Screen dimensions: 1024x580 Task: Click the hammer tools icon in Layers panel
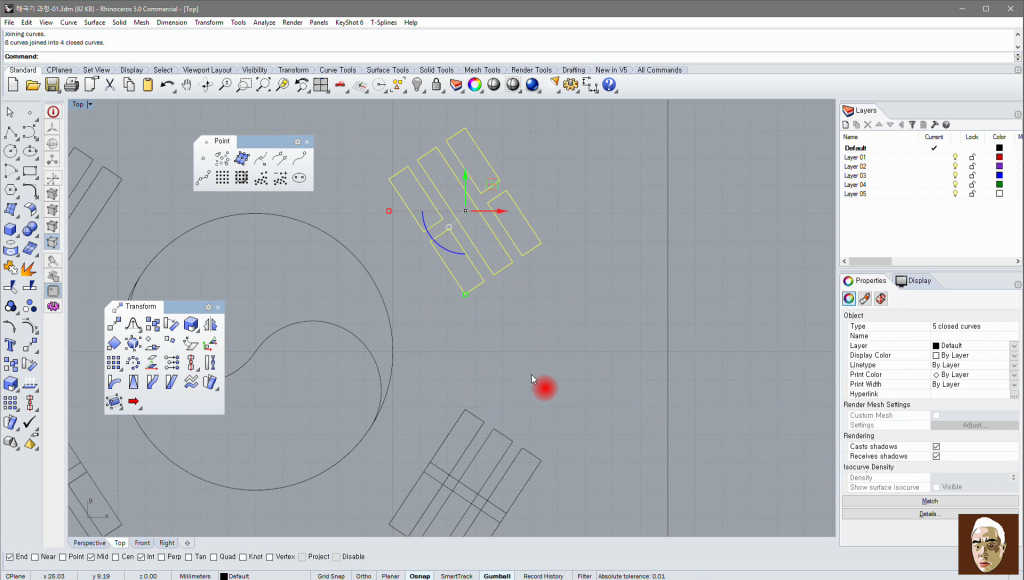935,125
